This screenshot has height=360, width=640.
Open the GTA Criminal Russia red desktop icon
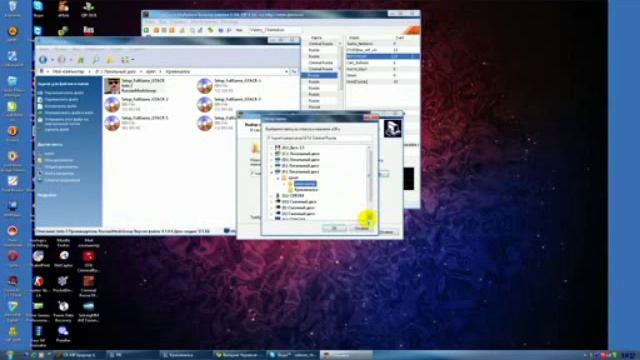click(x=89, y=260)
